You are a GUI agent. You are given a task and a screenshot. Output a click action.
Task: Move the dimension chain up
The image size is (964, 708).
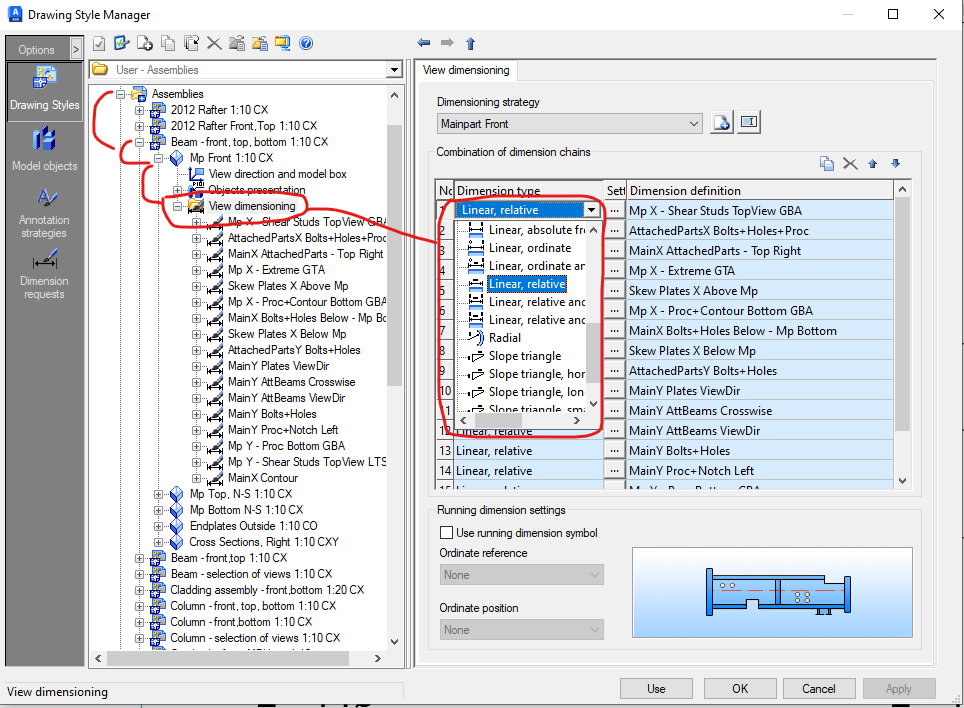(872, 163)
